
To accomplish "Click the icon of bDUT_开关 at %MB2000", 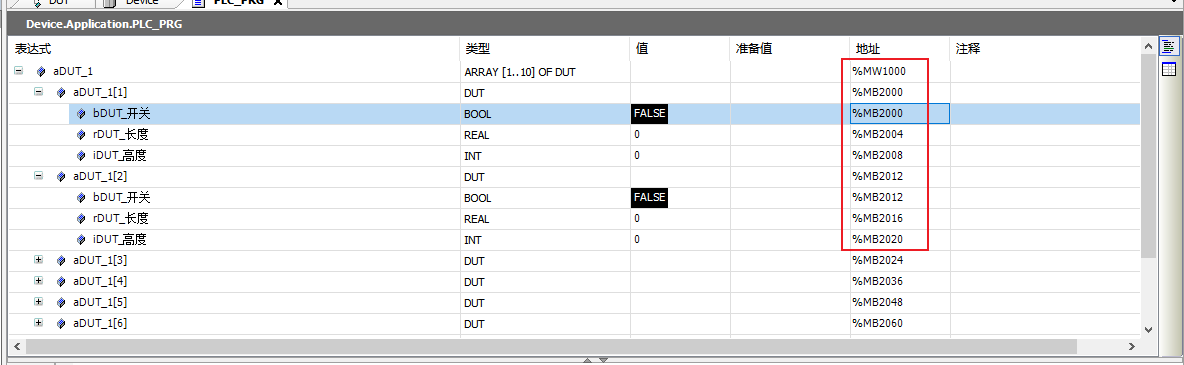I will 81,114.
